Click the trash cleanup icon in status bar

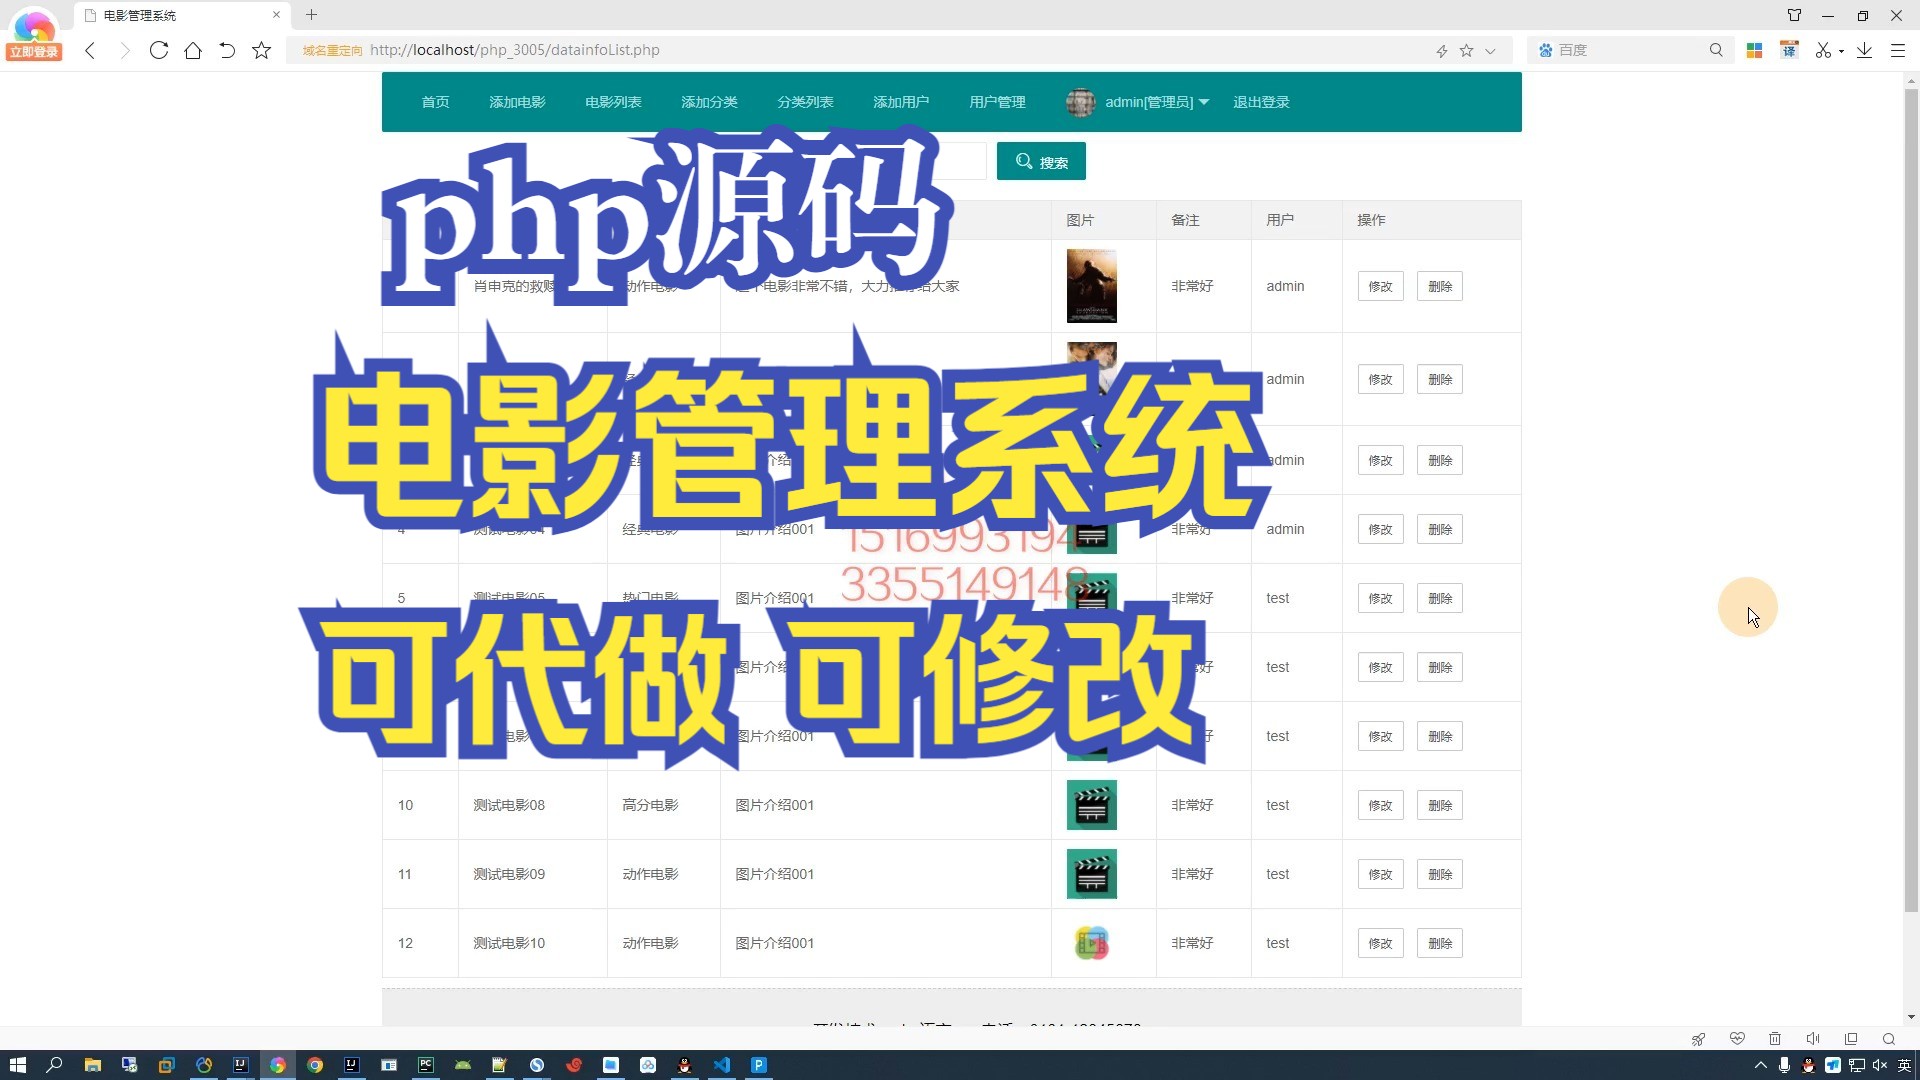point(1775,1039)
